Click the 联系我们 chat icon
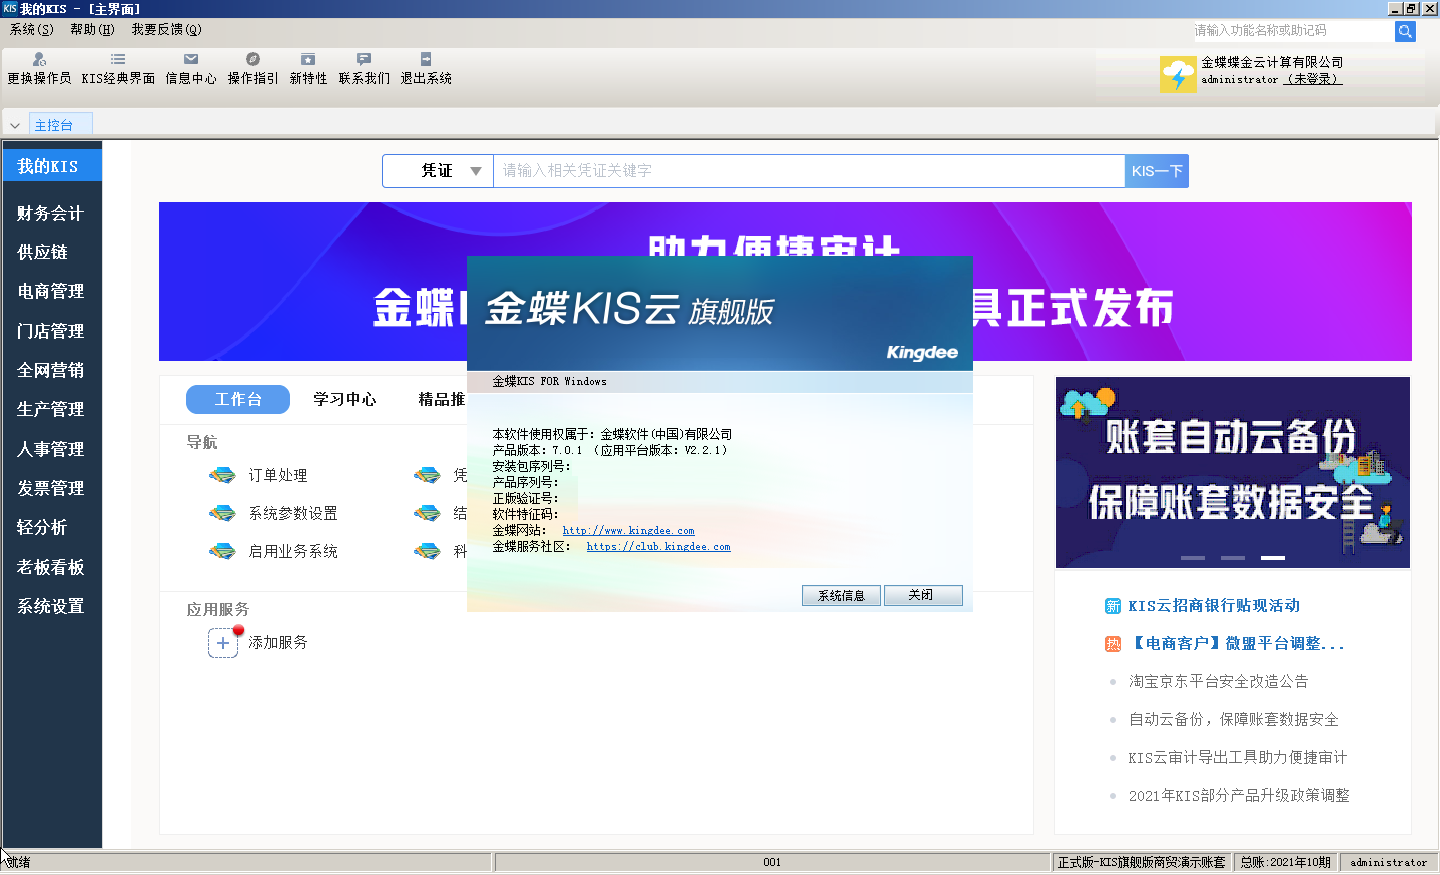Image resolution: width=1440 pixels, height=875 pixels. pyautogui.click(x=364, y=60)
